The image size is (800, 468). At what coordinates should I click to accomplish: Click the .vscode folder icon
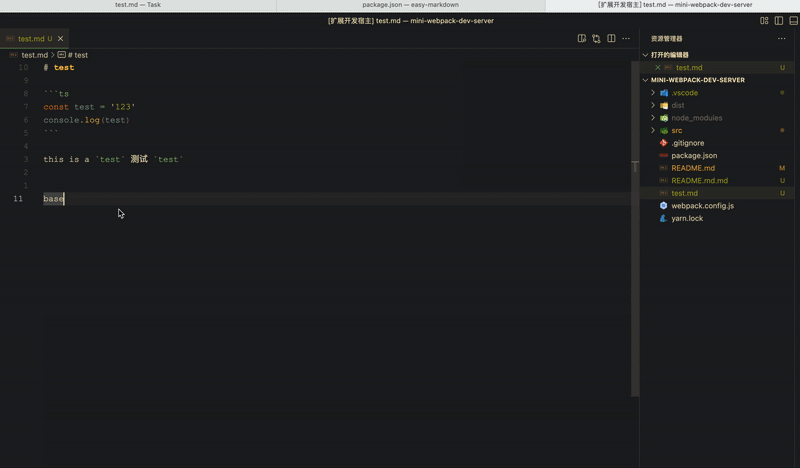pos(664,92)
